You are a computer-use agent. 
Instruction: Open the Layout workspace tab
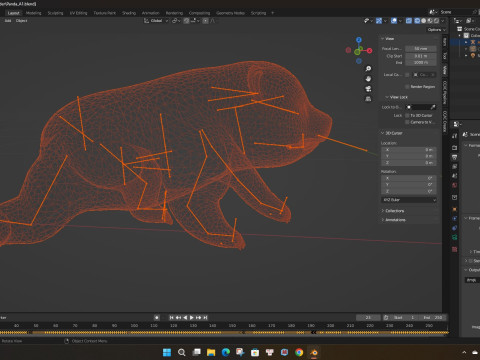click(x=14, y=13)
